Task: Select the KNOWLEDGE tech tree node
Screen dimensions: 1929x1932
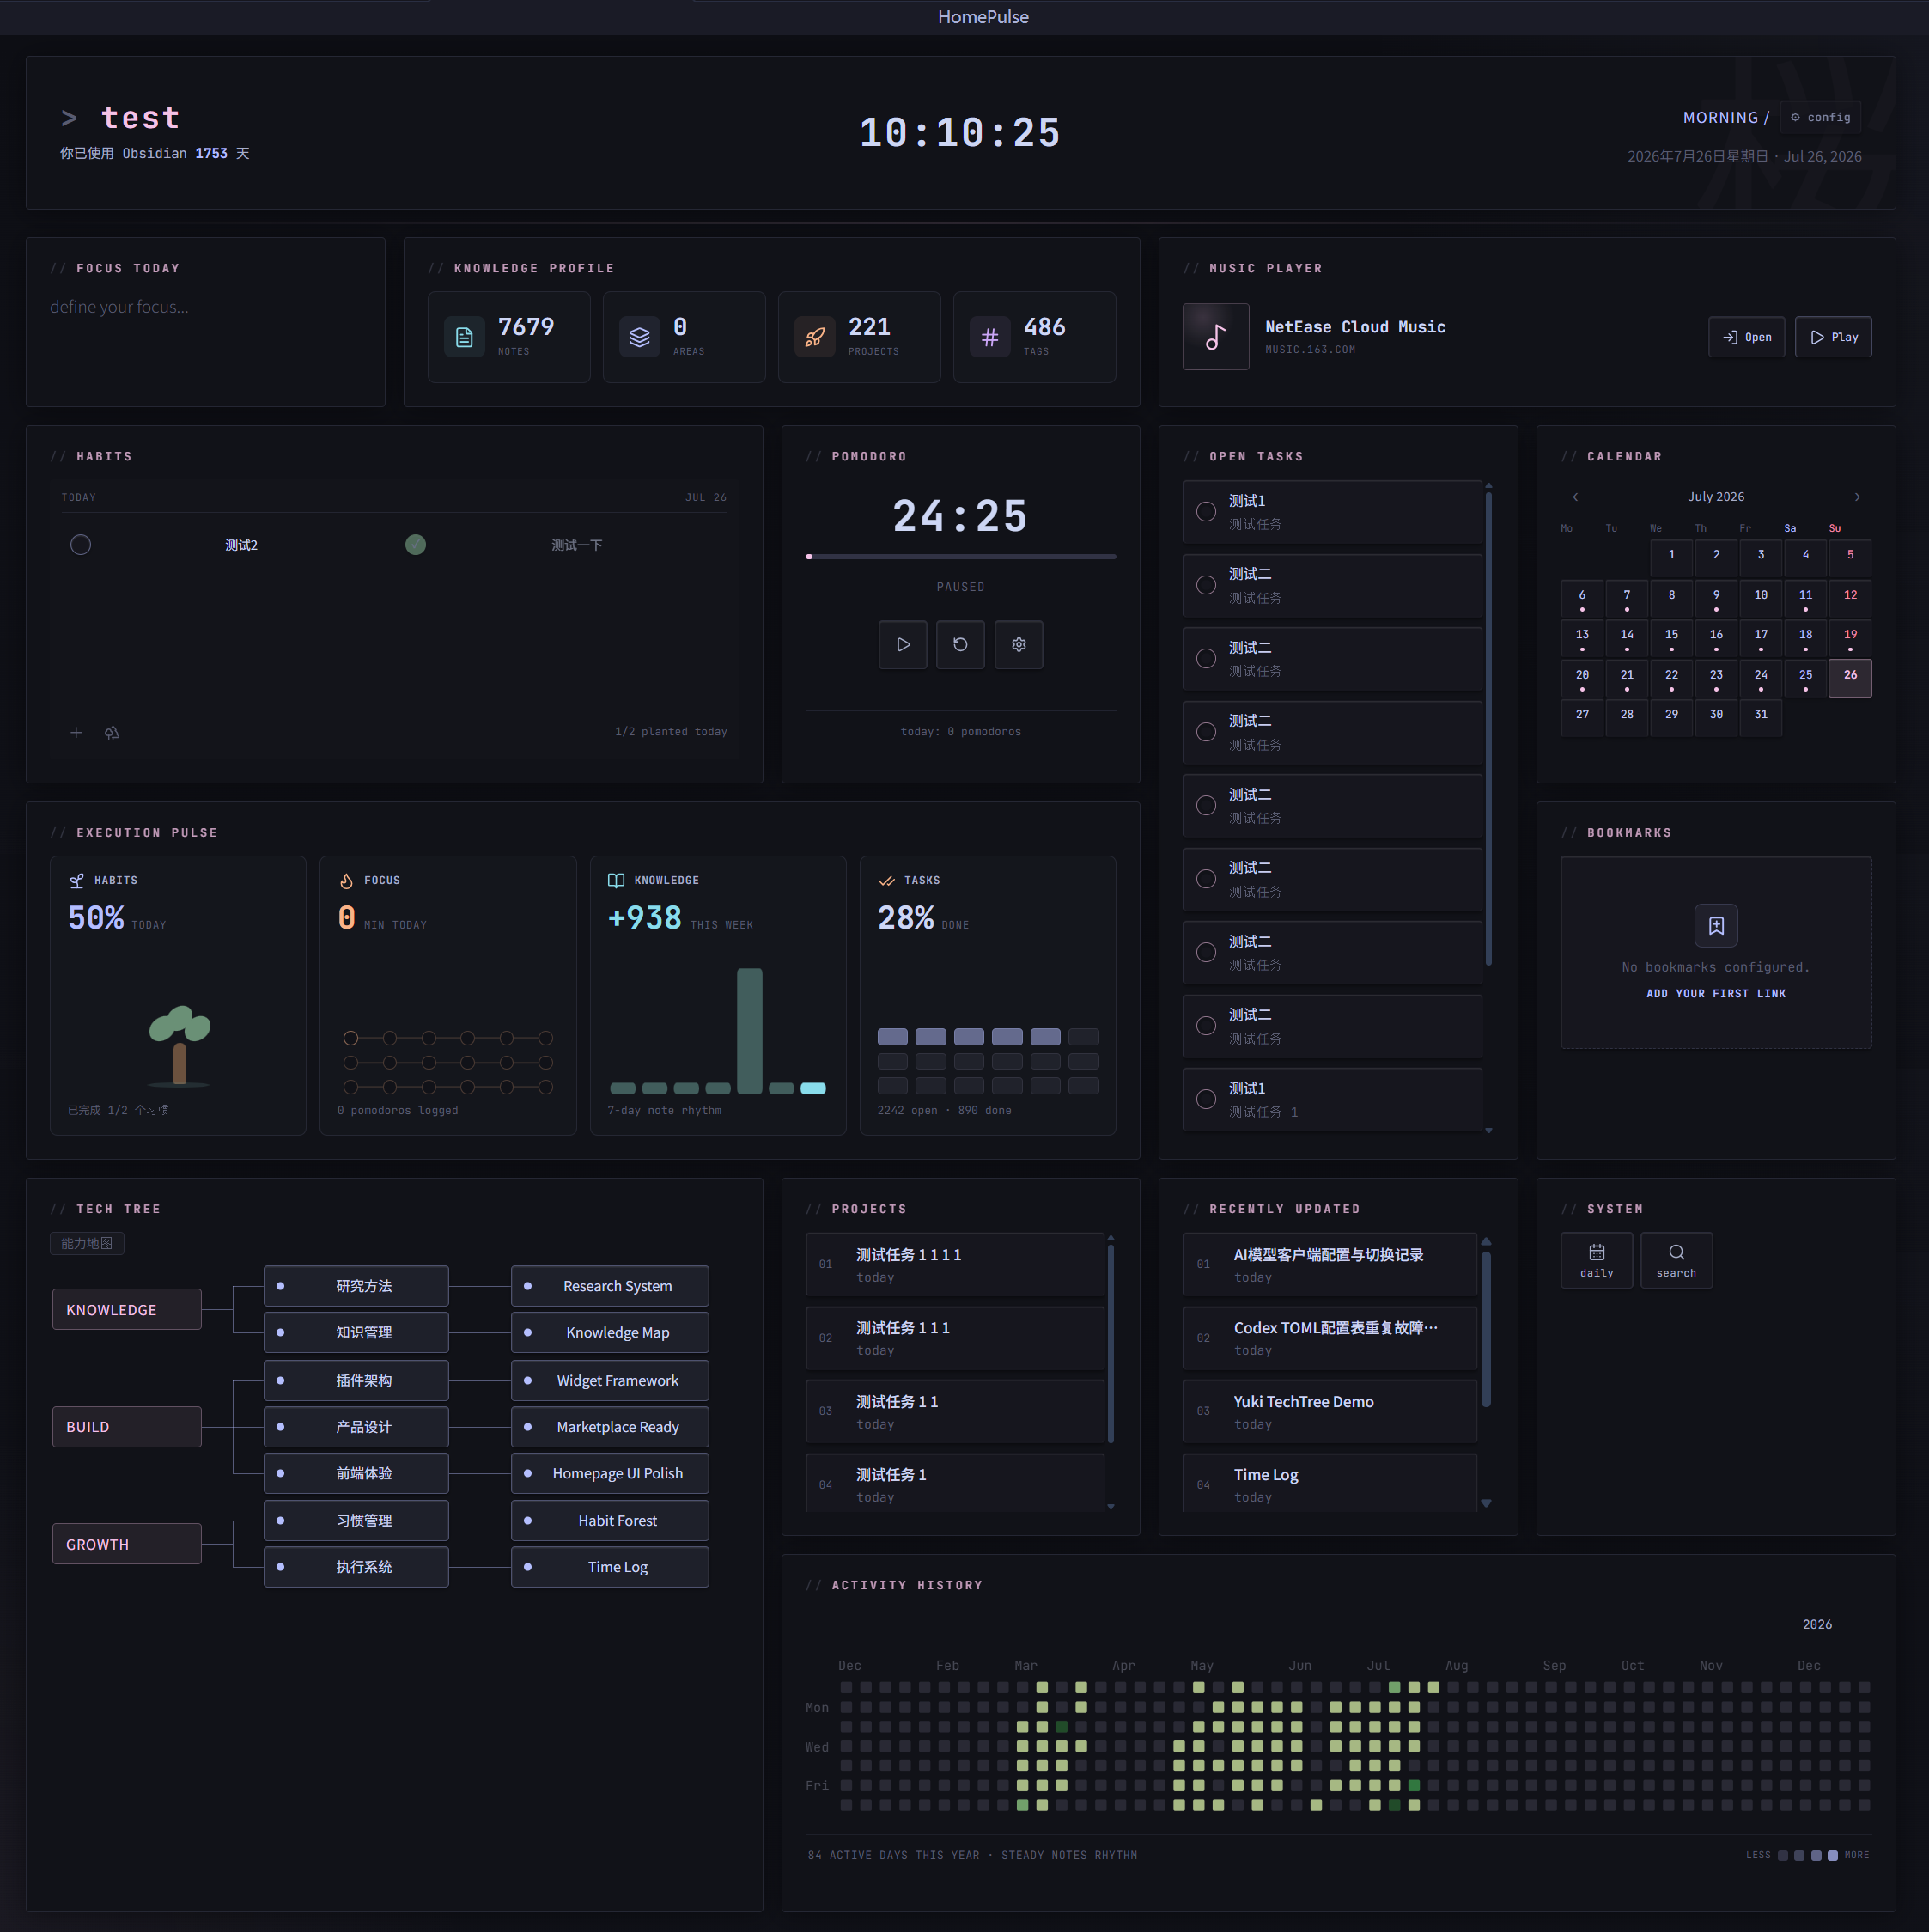Action: click(127, 1310)
